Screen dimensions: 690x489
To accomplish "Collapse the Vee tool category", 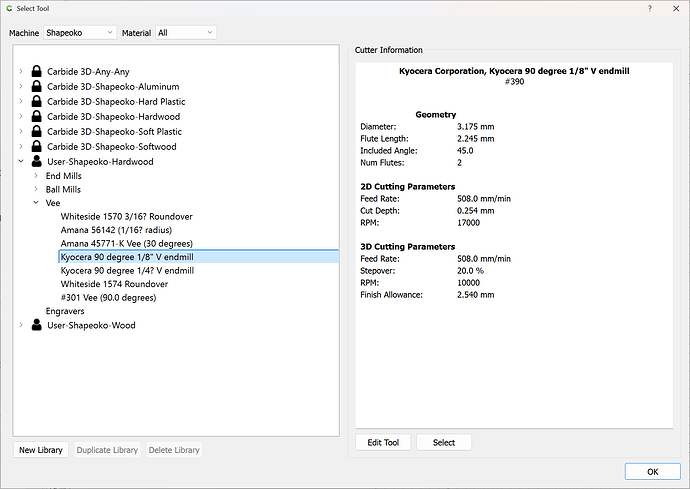I will pyautogui.click(x=36, y=203).
